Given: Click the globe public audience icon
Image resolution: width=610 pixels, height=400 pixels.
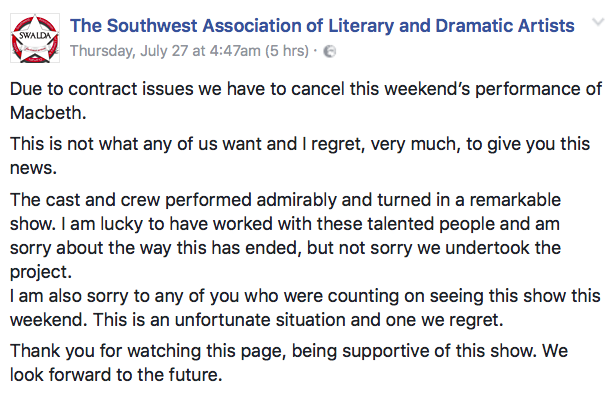Looking at the screenshot, I should [x=330, y=51].
